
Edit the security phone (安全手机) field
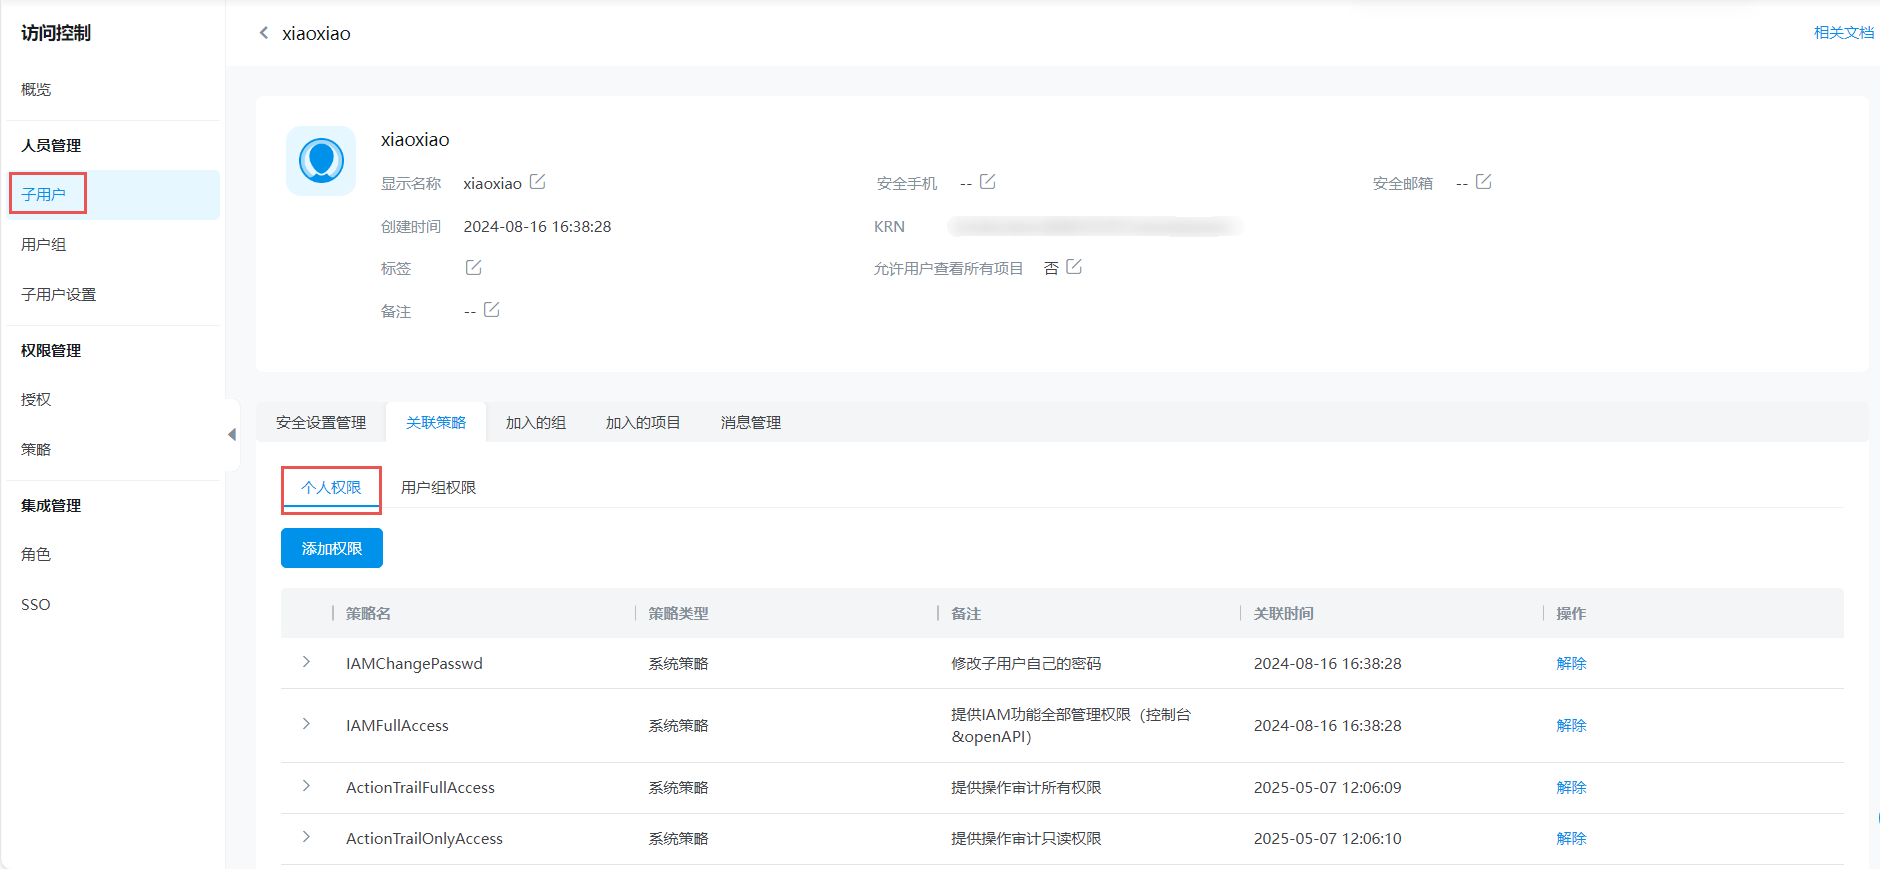pyautogui.click(x=987, y=182)
